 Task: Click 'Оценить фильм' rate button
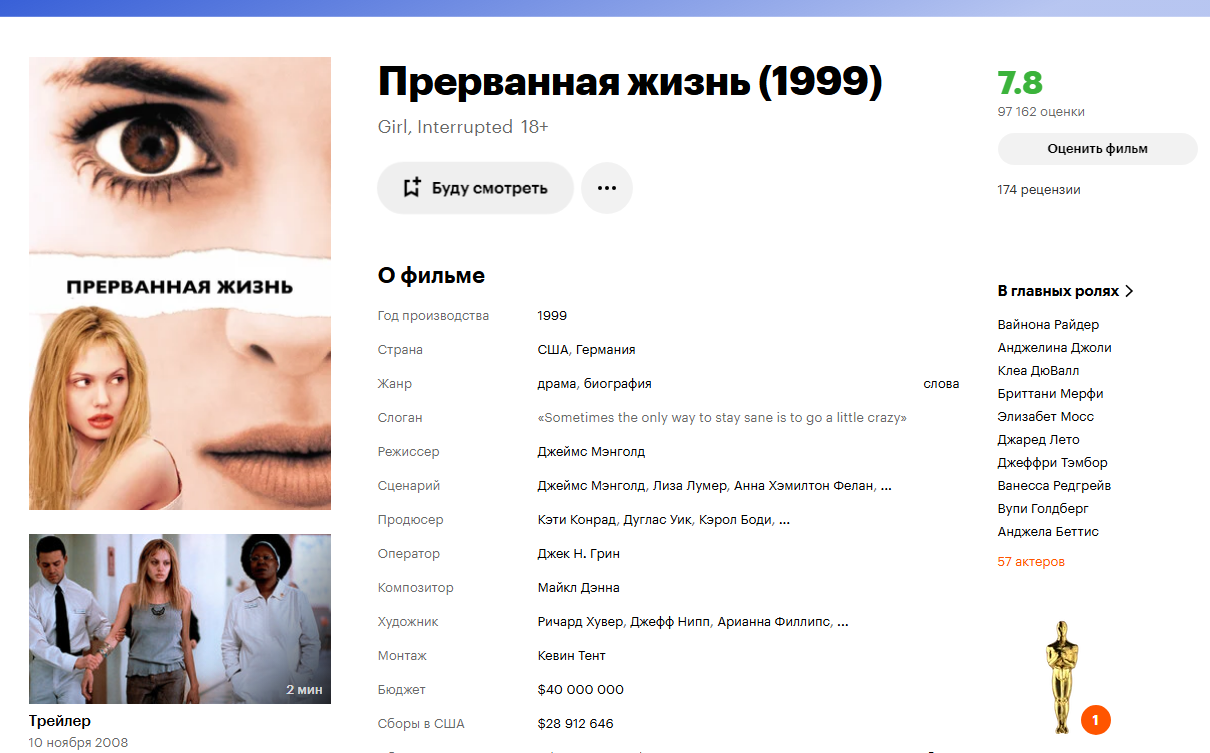coord(1097,149)
